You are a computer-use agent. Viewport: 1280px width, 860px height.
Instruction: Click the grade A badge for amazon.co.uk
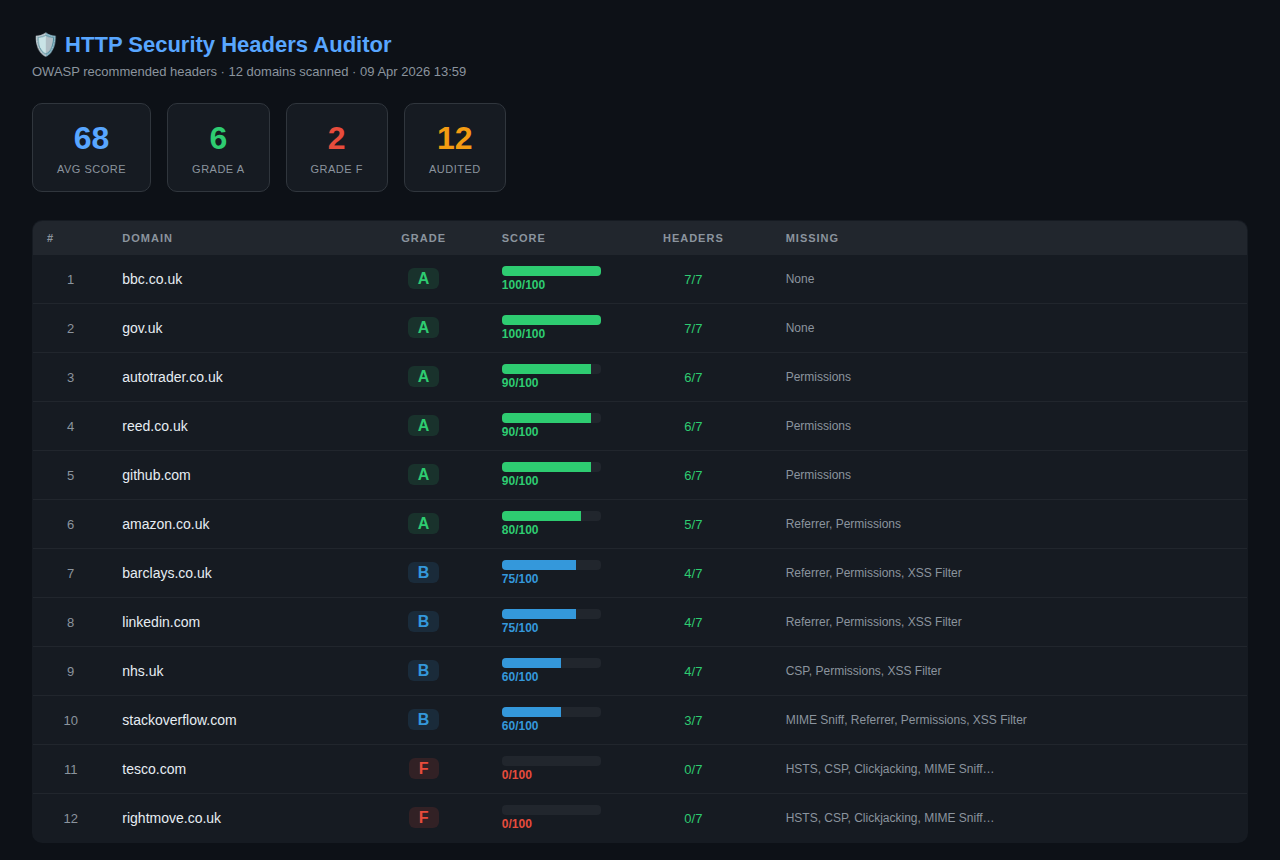(423, 523)
